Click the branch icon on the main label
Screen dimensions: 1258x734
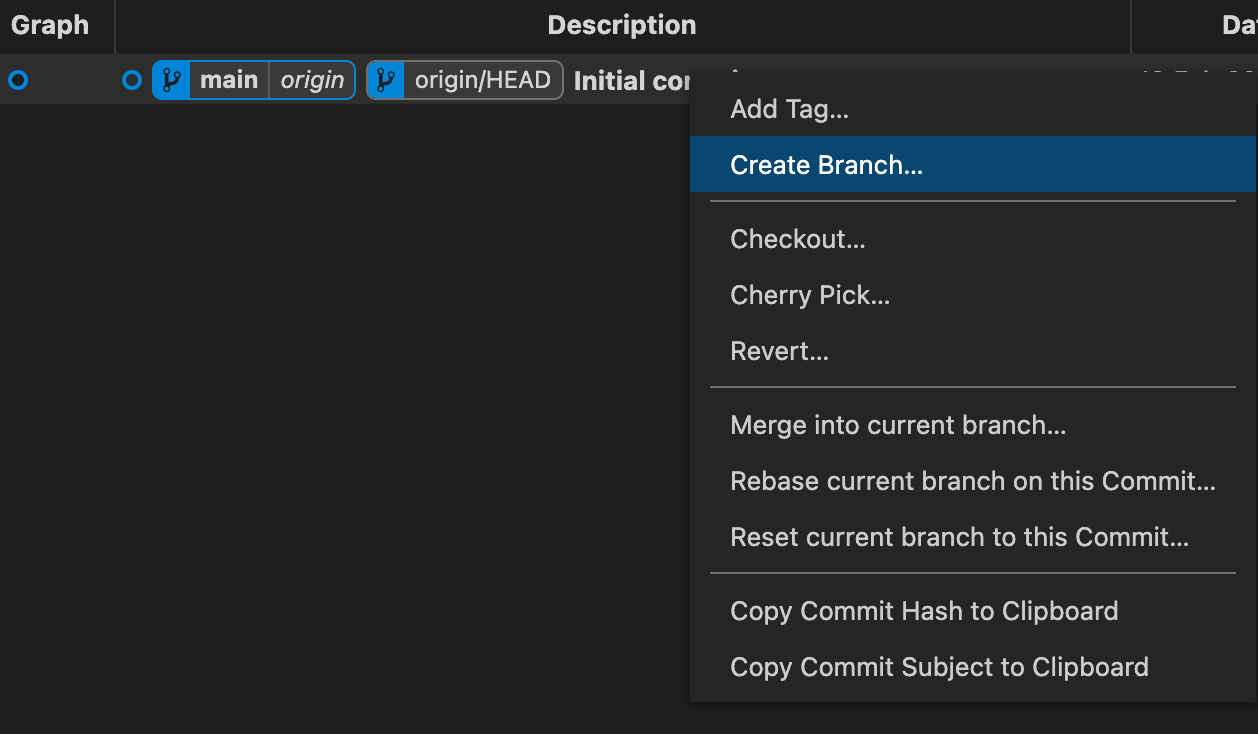coord(171,80)
